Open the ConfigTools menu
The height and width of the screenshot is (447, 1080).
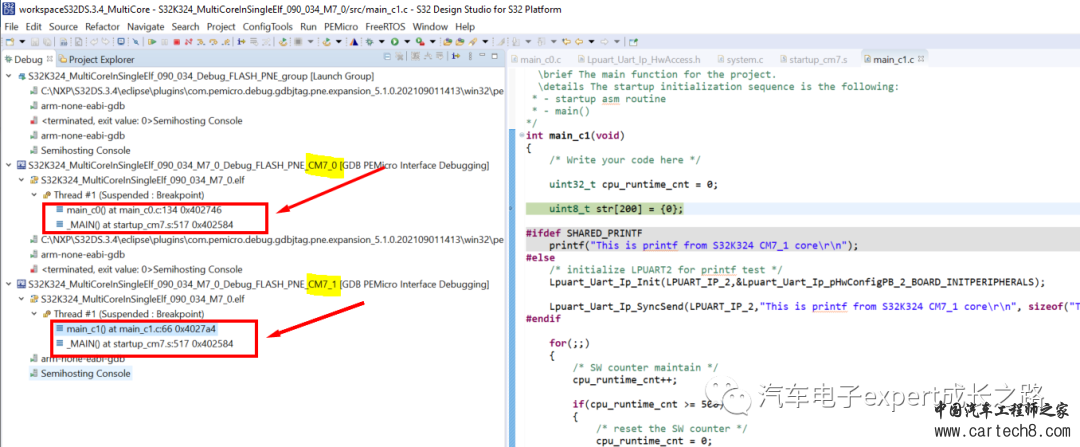[x=269, y=26]
